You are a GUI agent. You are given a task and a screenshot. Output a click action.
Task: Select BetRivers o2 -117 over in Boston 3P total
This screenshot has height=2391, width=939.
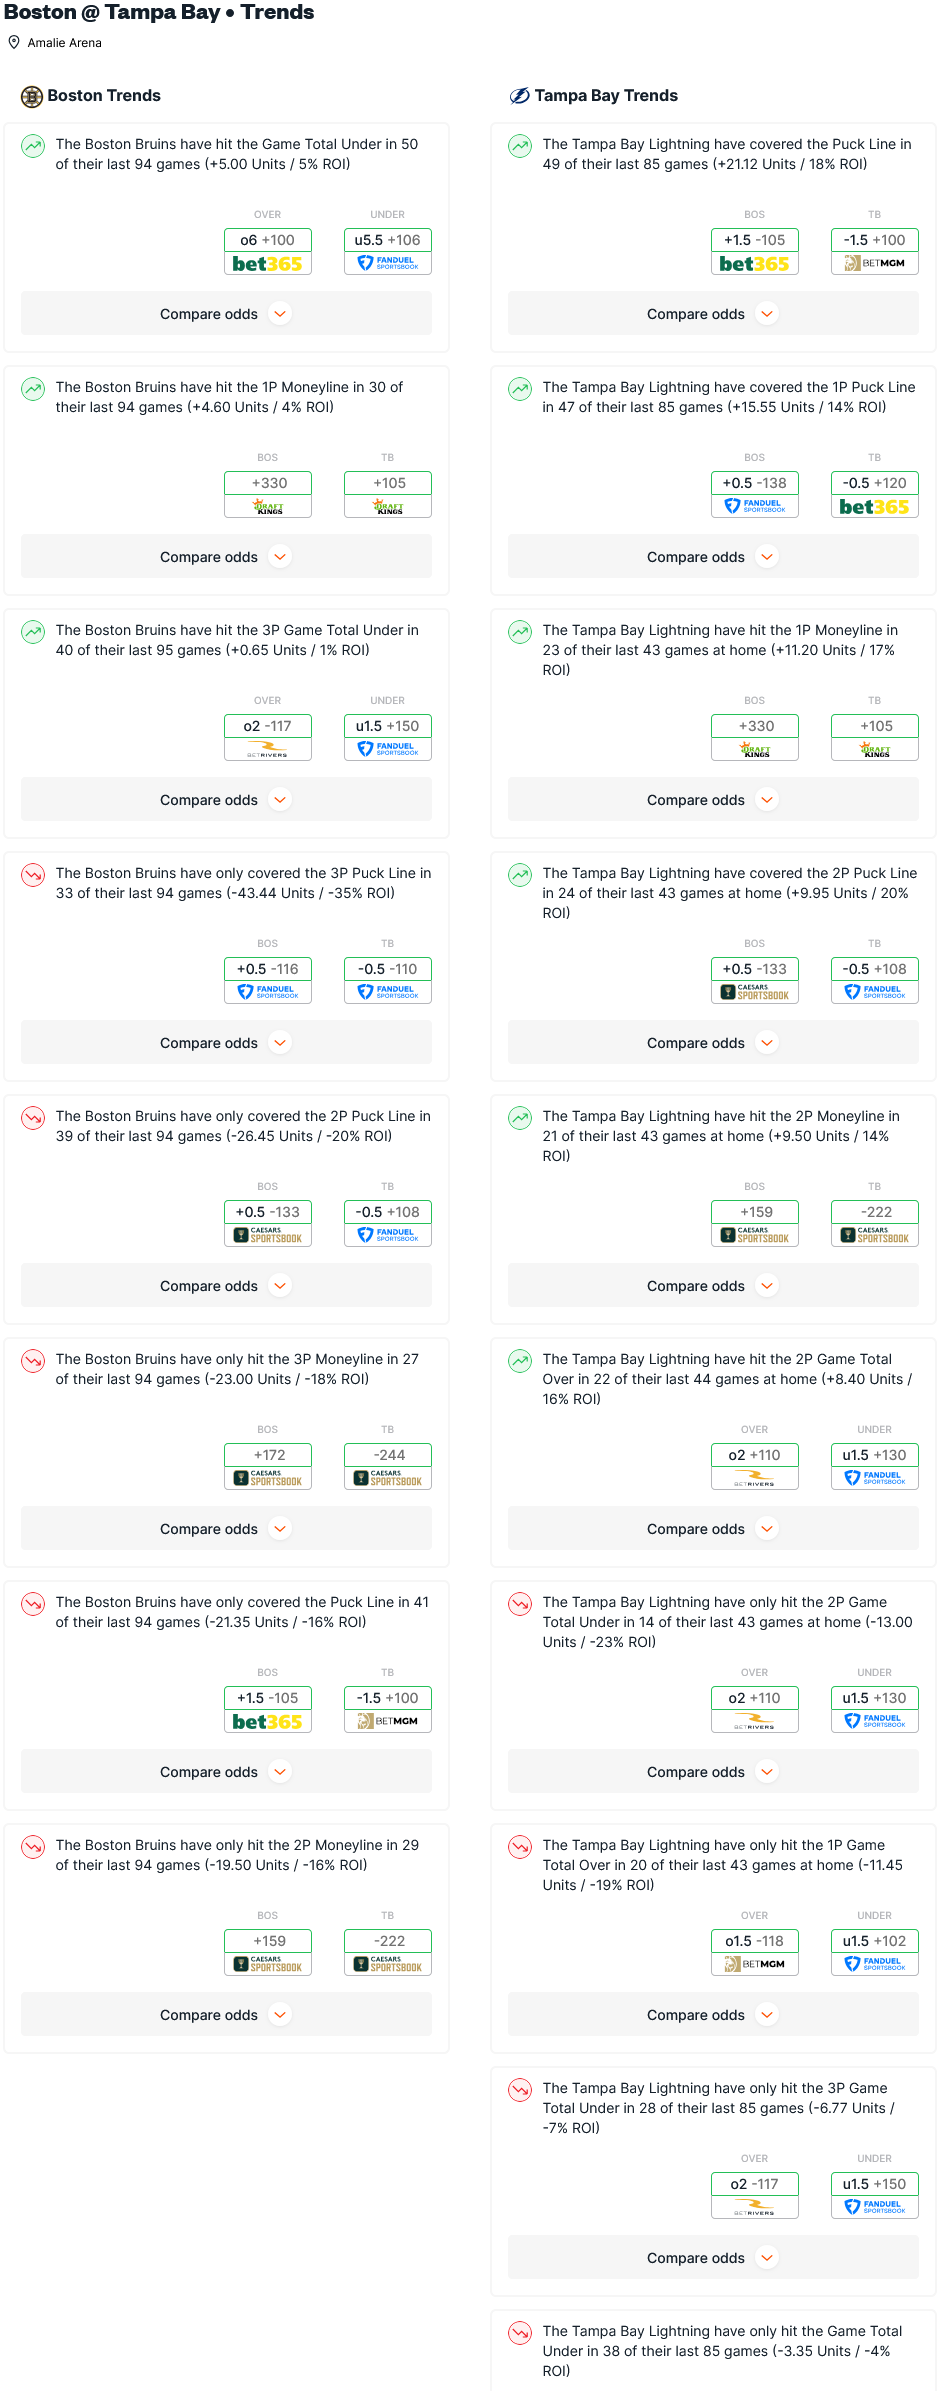point(268,737)
